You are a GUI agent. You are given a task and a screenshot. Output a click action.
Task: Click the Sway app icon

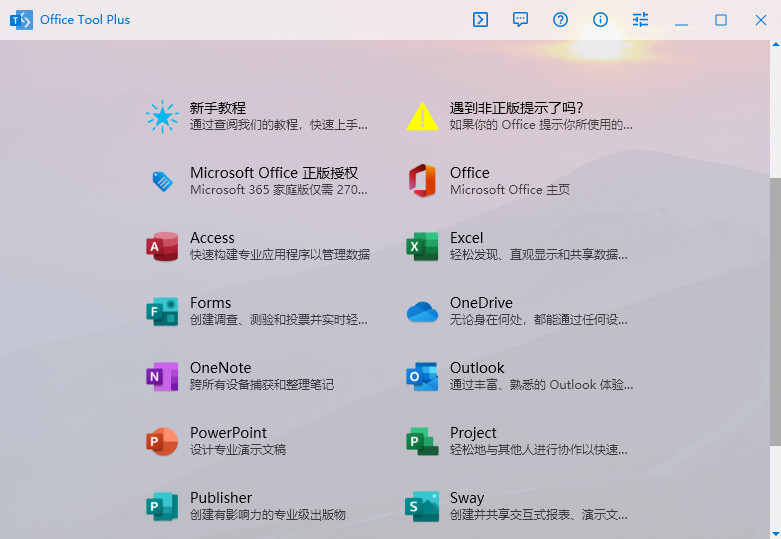422,506
